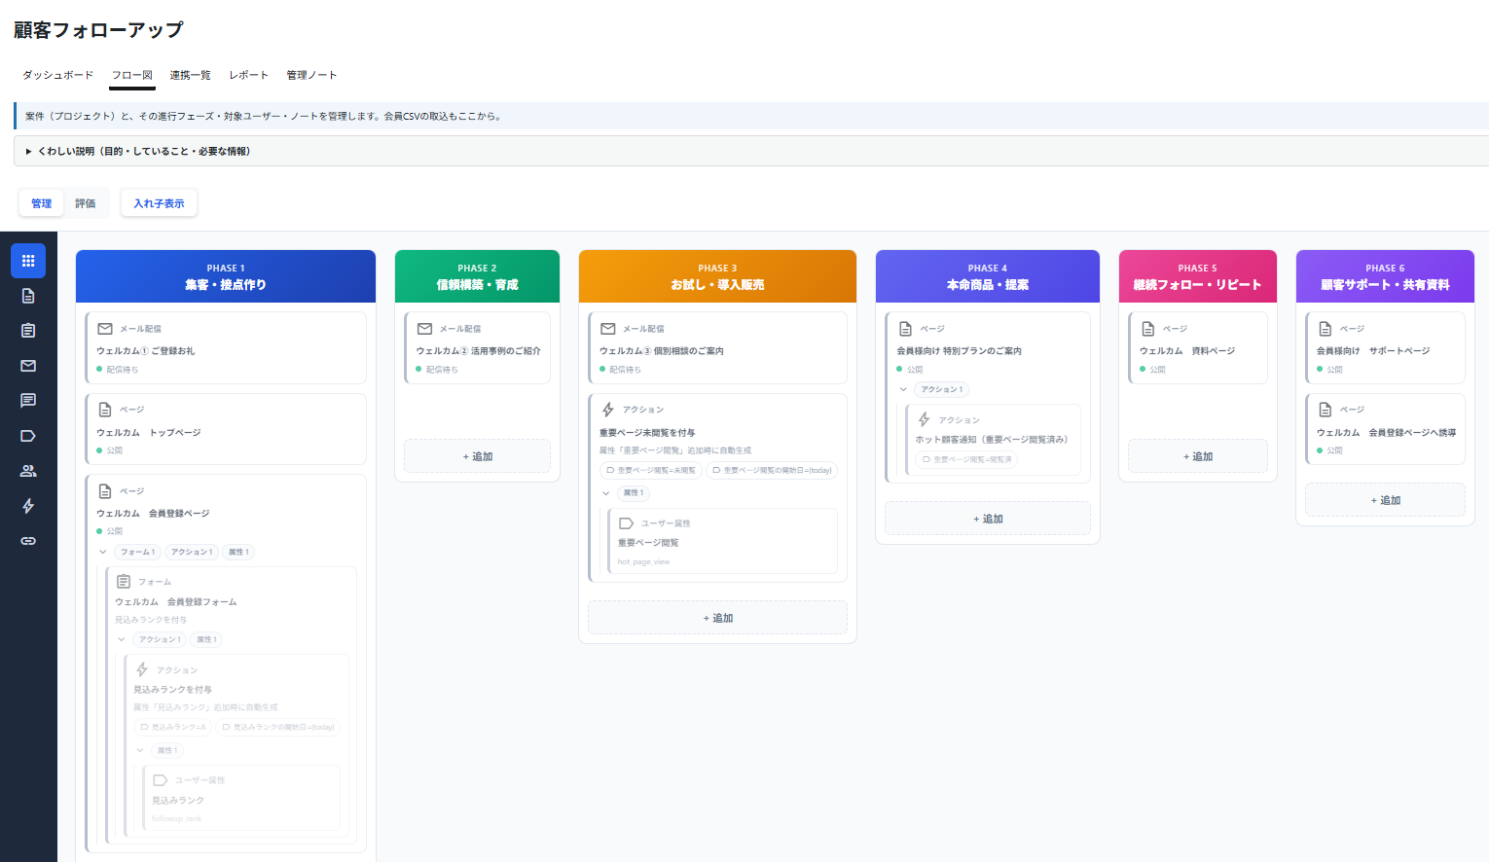Add an item to Phase 3 お試し・導入販売
1489x862 pixels.
click(x=718, y=618)
